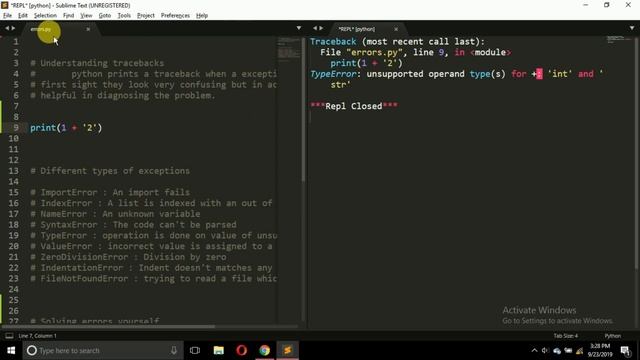Click the volume speaker tray icon

click(545, 351)
